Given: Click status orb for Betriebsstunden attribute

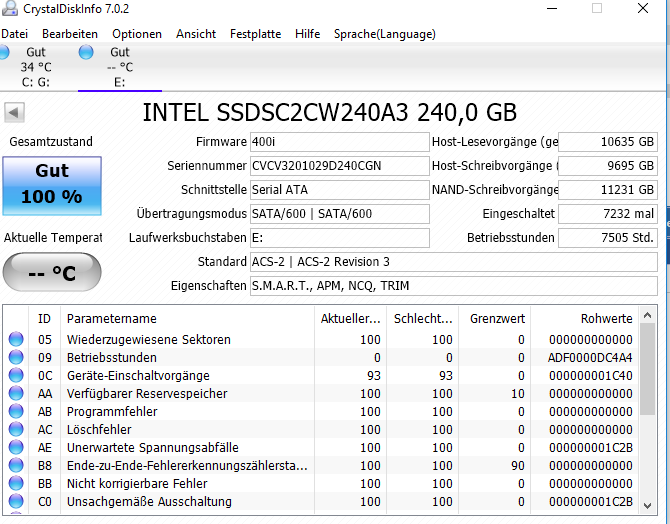Looking at the screenshot, I should [x=16, y=358].
